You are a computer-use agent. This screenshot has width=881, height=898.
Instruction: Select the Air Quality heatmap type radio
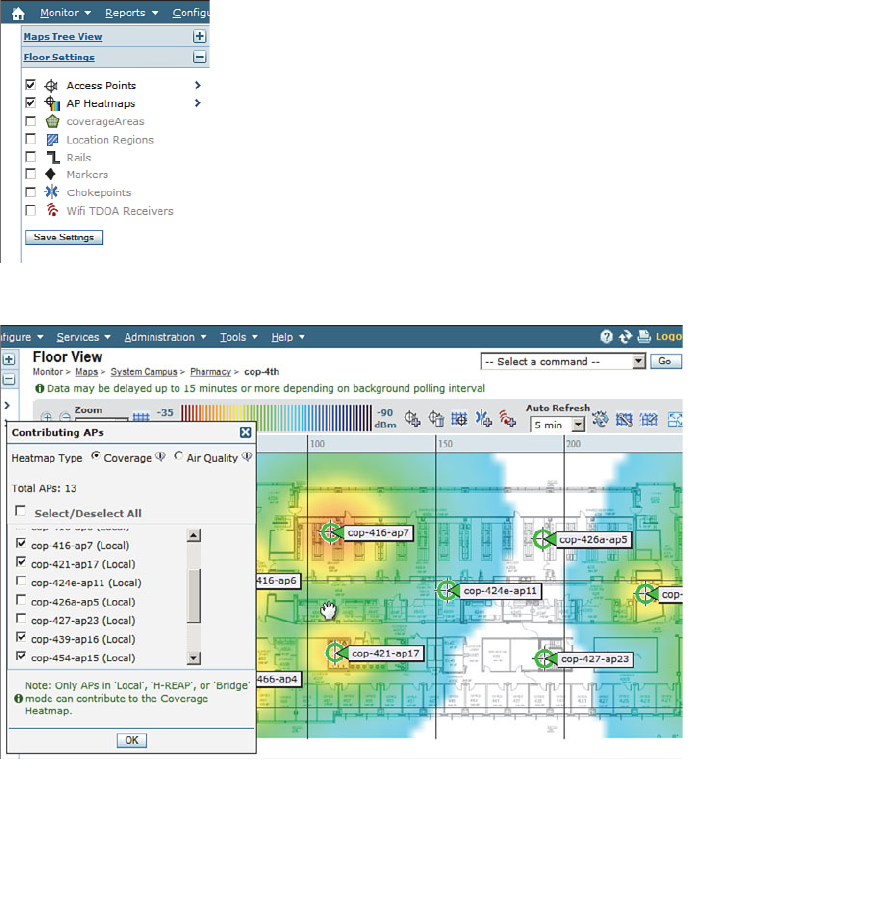point(179,456)
